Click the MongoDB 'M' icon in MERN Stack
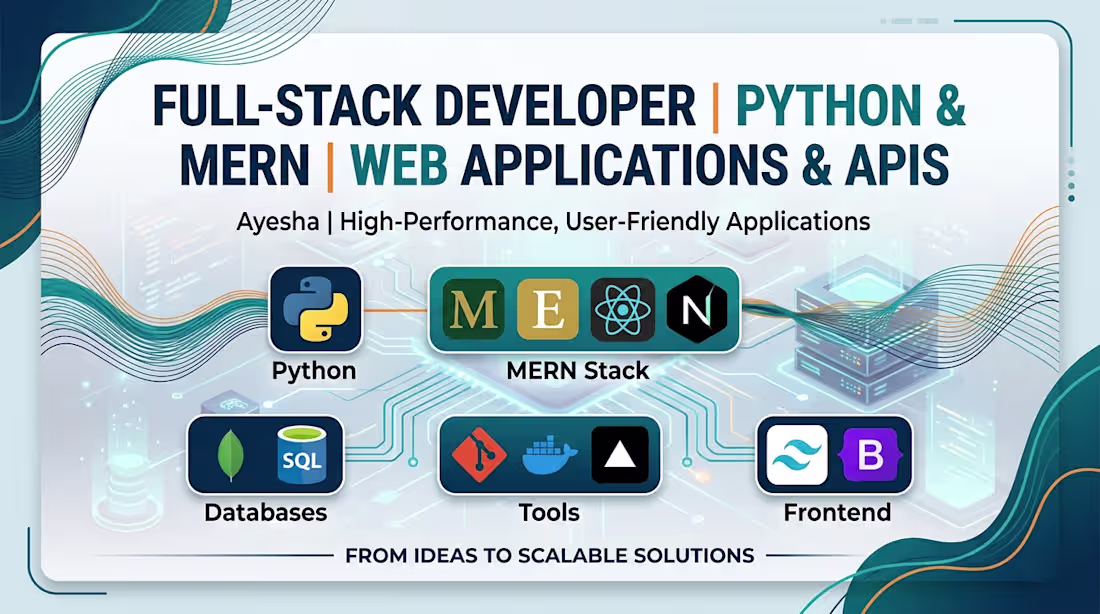 click(474, 309)
